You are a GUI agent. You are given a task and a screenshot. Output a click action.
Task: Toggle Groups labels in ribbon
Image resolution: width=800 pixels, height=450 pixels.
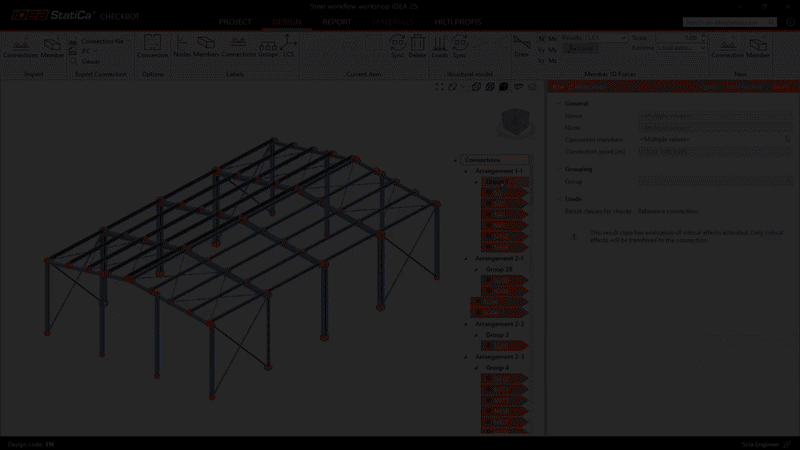pos(268,47)
